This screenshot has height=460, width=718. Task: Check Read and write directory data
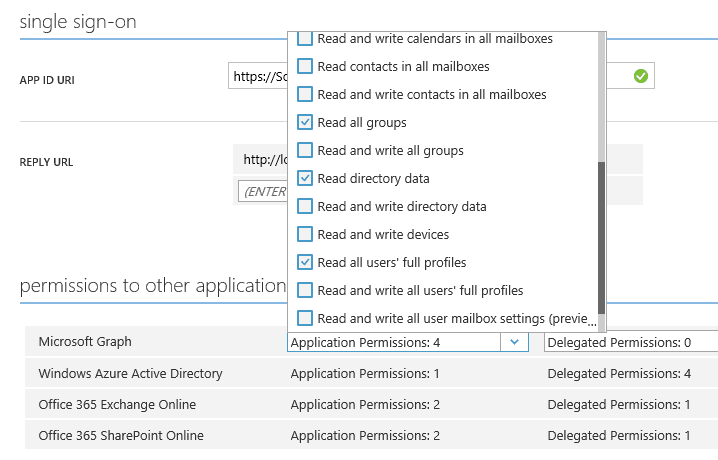tap(305, 206)
